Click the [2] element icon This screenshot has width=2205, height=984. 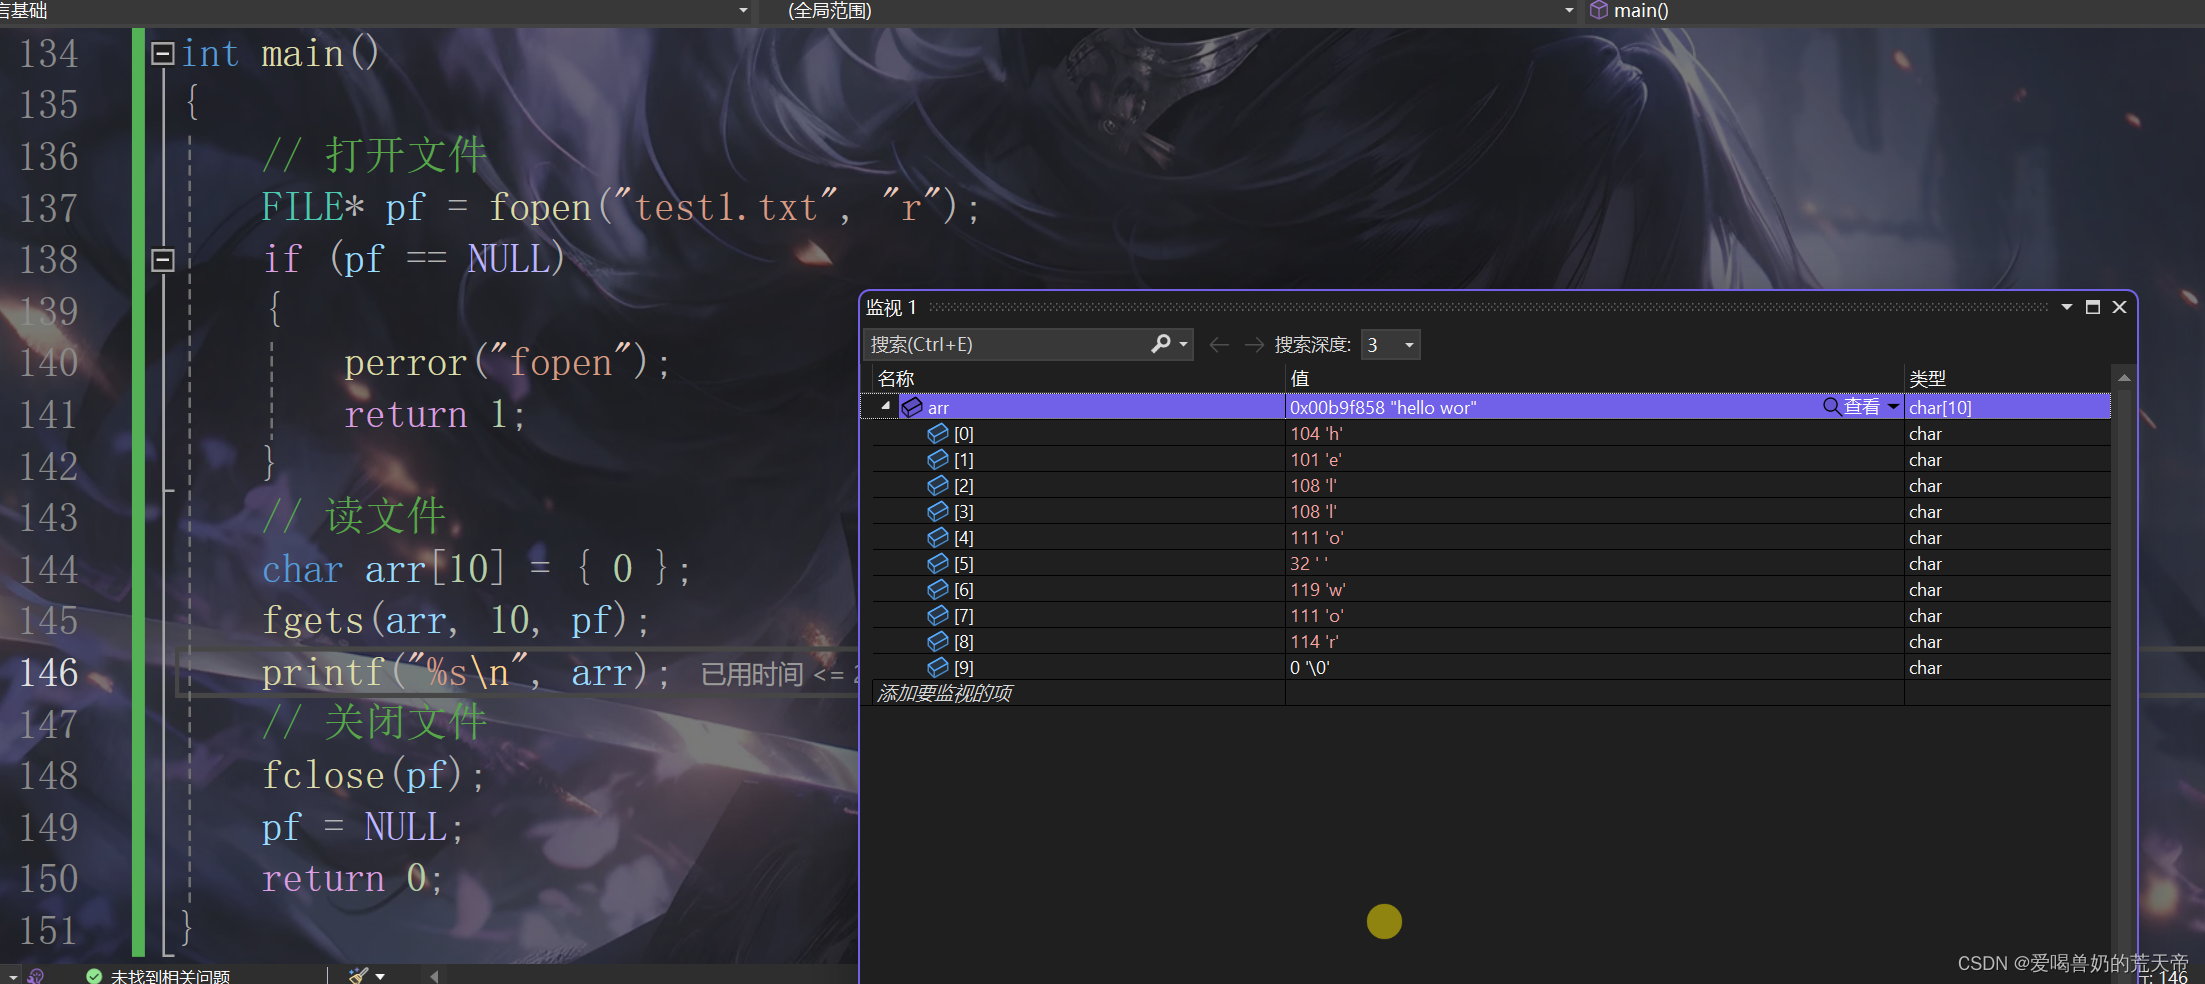pyautogui.click(x=938, y=485)
